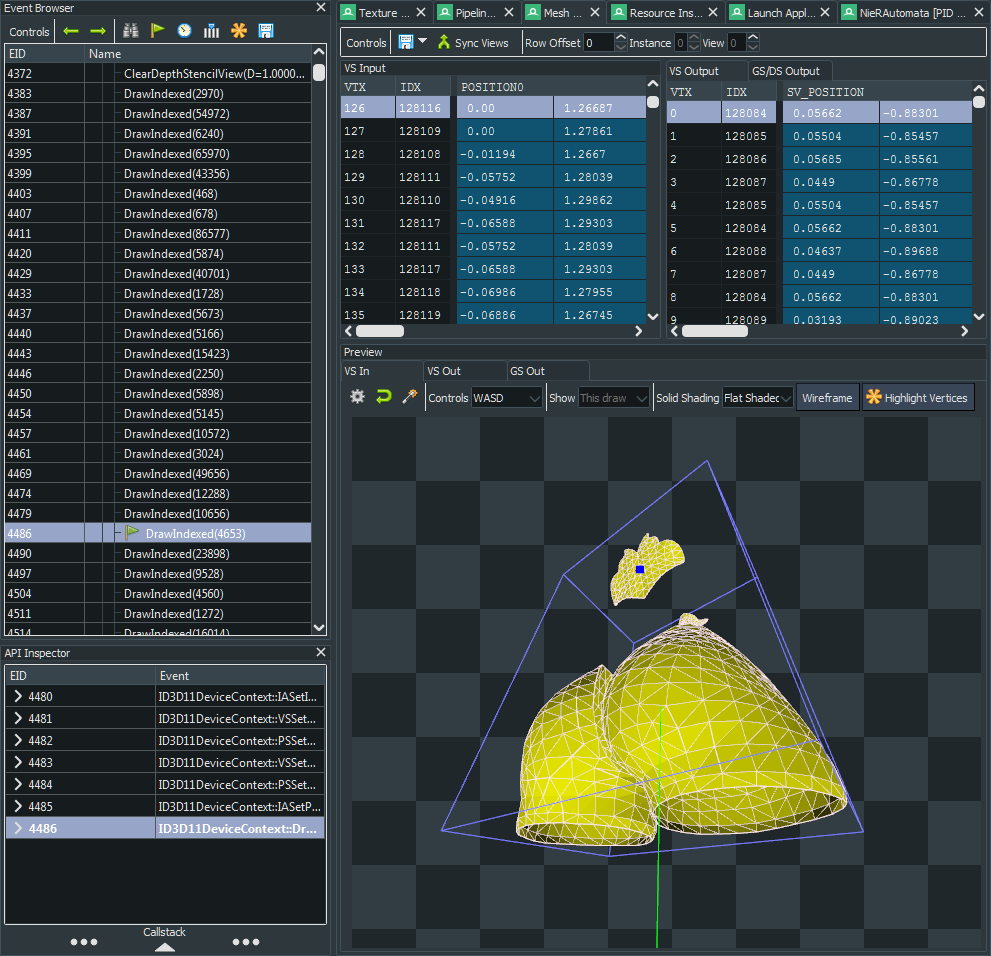Select the DrawIndexed(23898) event row
Image resolution: width=991 pixels, height=956 pixels.
(173, 554)
